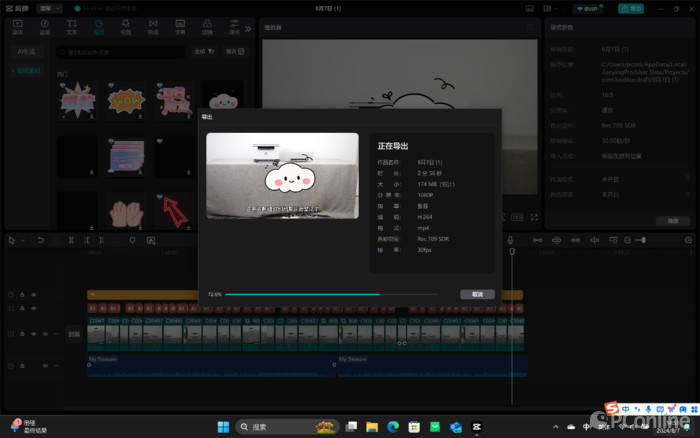Cancel the export with the 取消 button

477,295
